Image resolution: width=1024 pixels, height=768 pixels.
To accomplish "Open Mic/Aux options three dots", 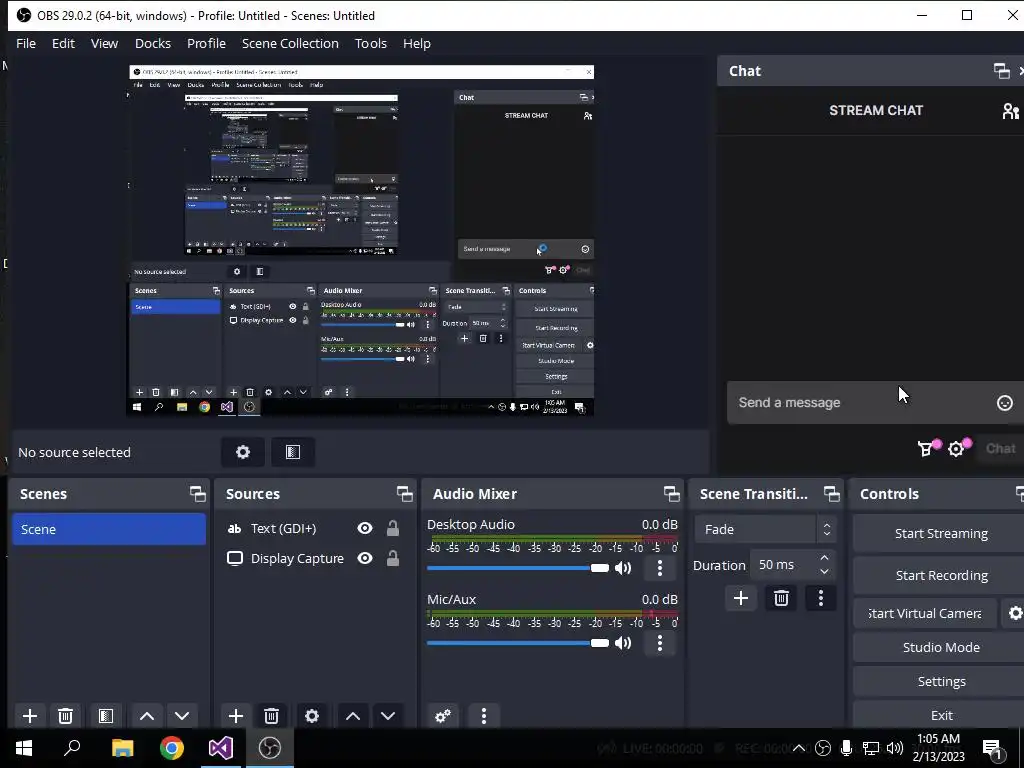I will pos(660,643).
